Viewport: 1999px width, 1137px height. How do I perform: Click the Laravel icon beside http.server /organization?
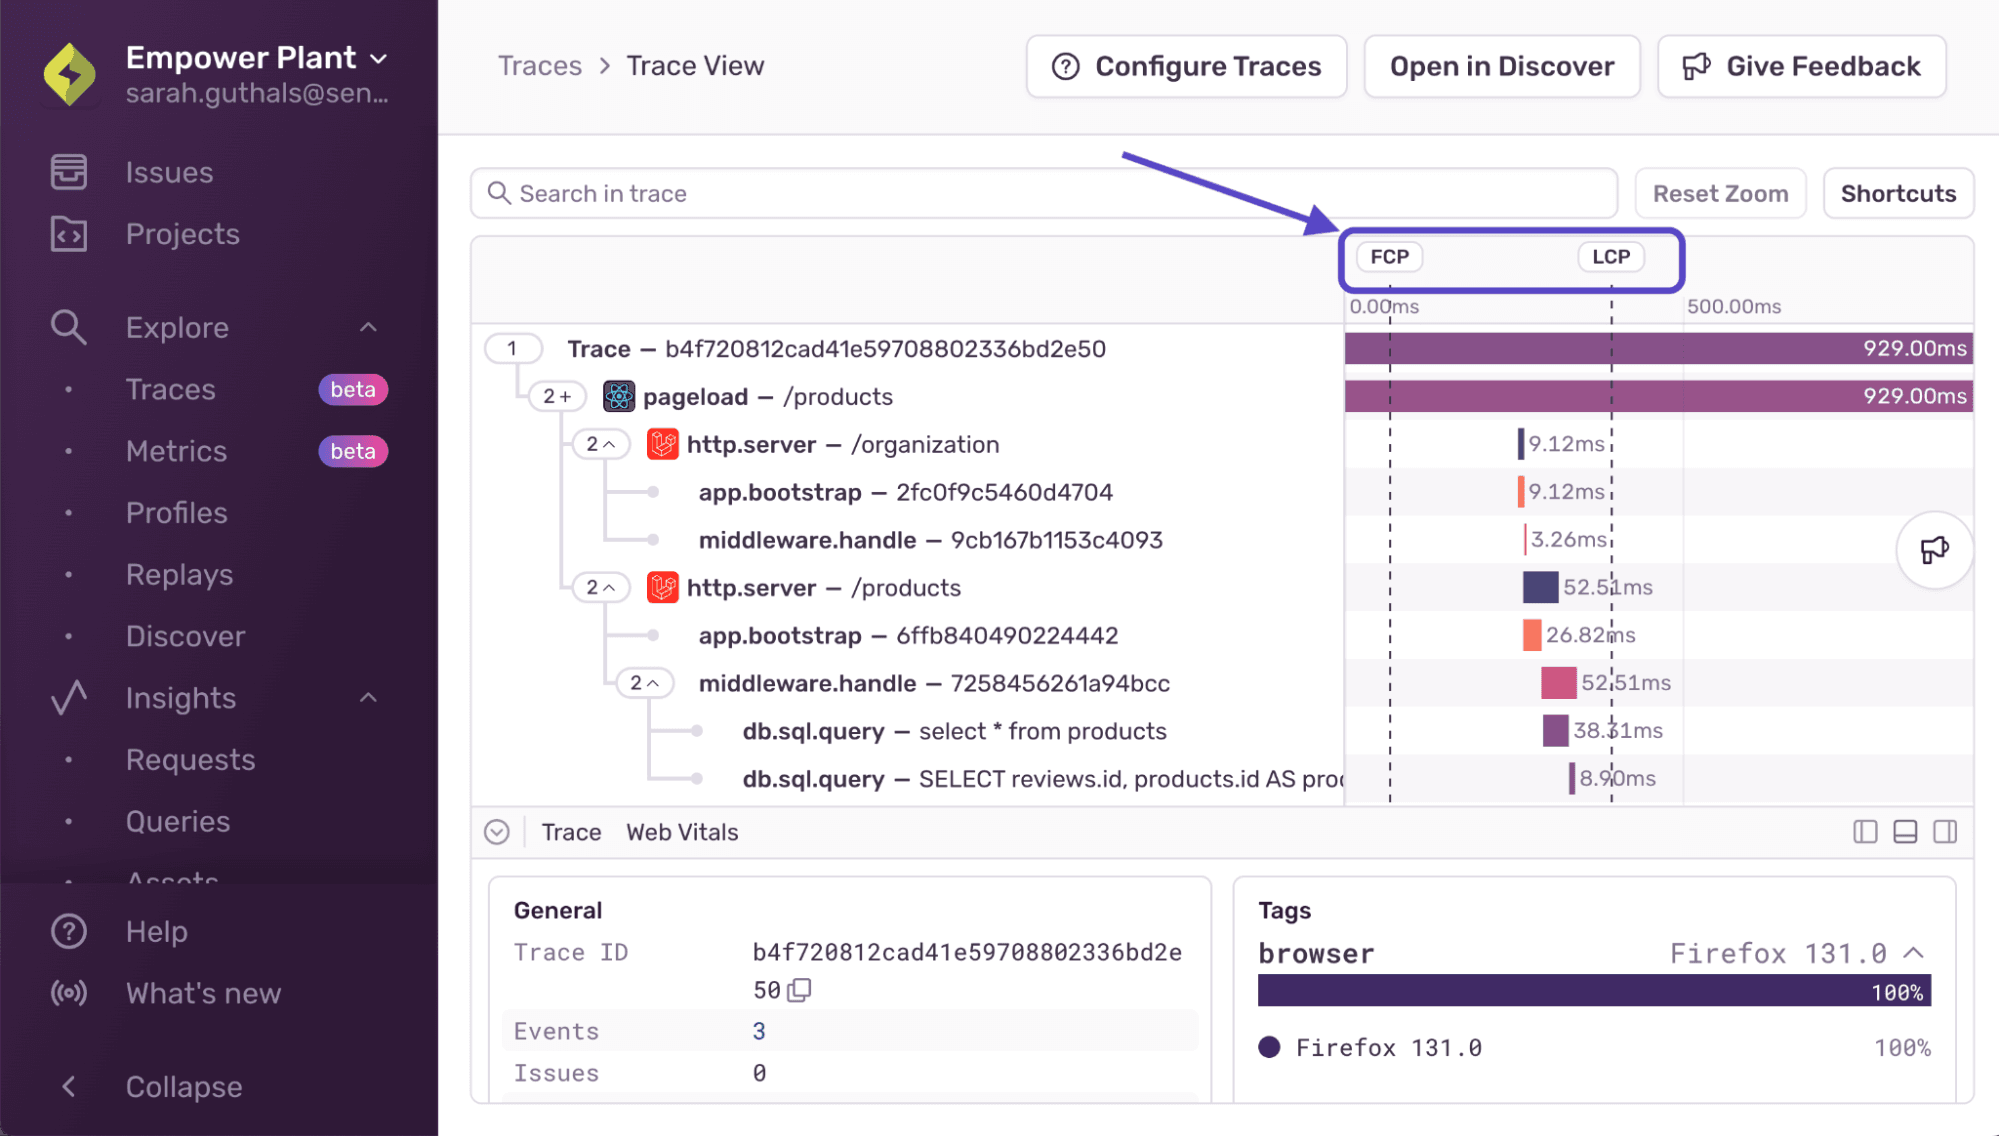(662, 444)
